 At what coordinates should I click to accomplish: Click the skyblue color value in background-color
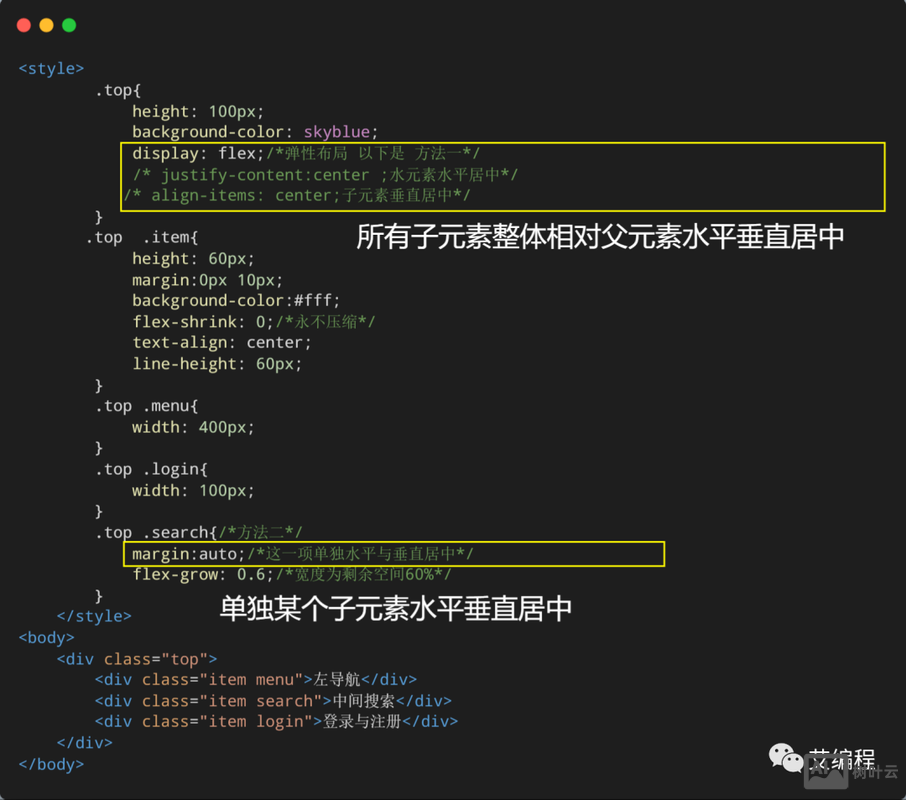click(336, 131)
